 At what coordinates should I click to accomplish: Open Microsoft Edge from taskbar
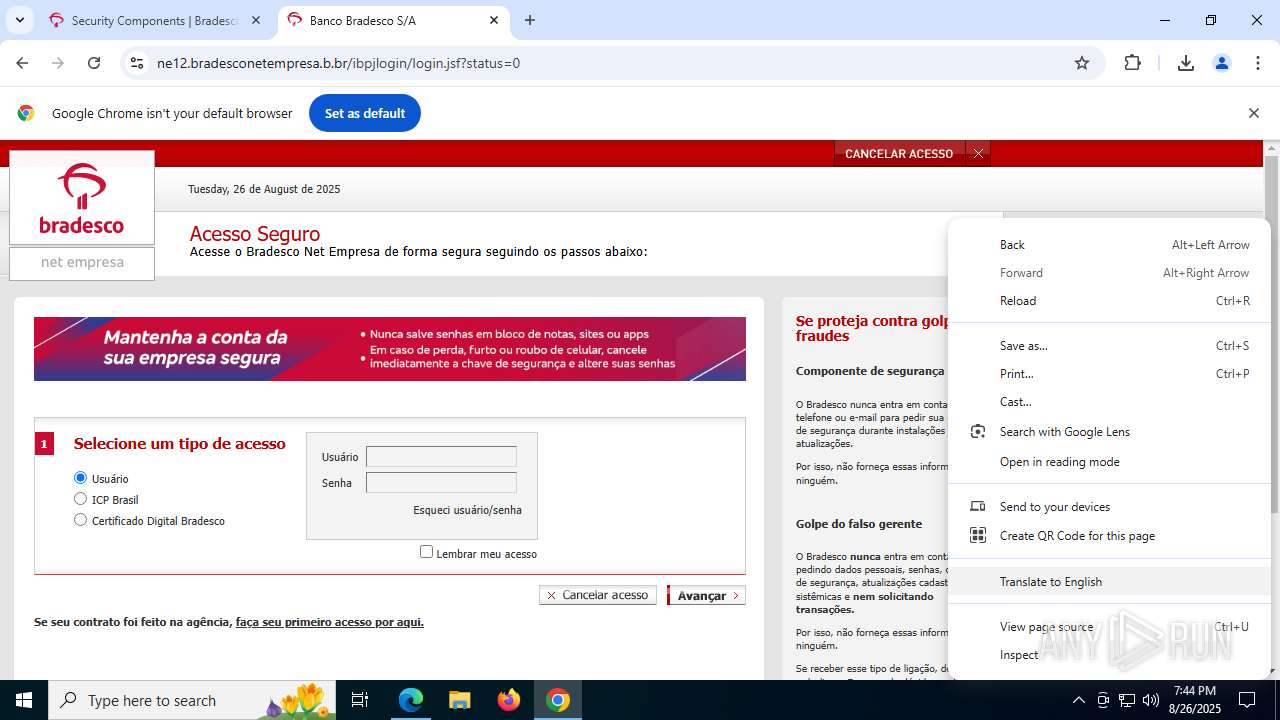click(x=411, y=700)
